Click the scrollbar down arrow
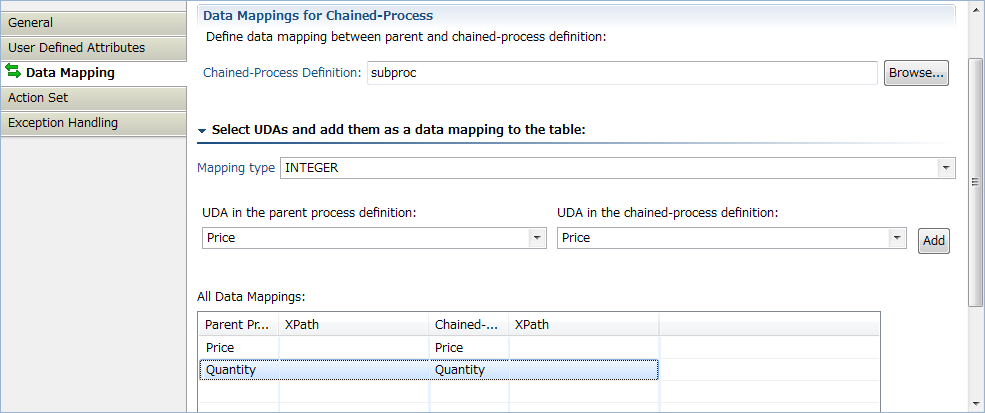This screenshot has height=413, width=985. pos(975,403)
